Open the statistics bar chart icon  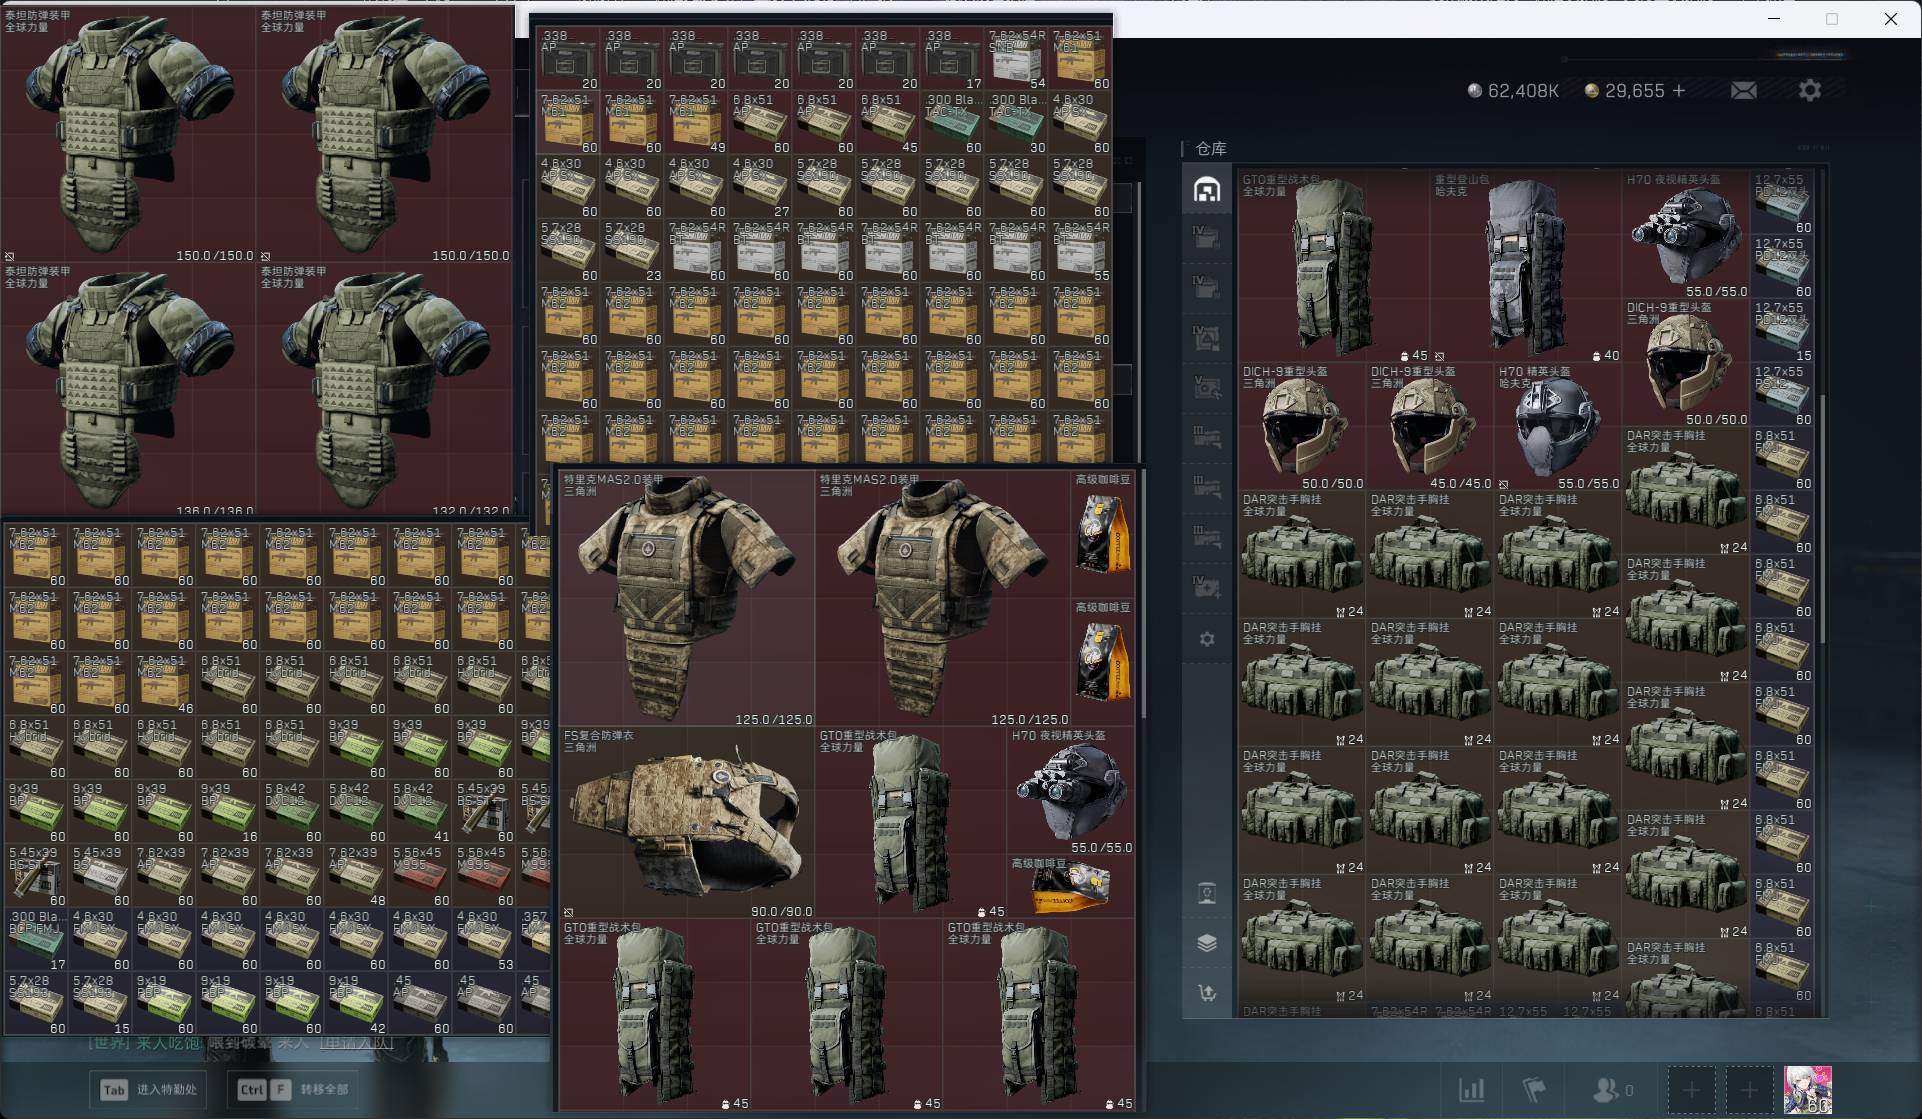tap(1471, 1090)
